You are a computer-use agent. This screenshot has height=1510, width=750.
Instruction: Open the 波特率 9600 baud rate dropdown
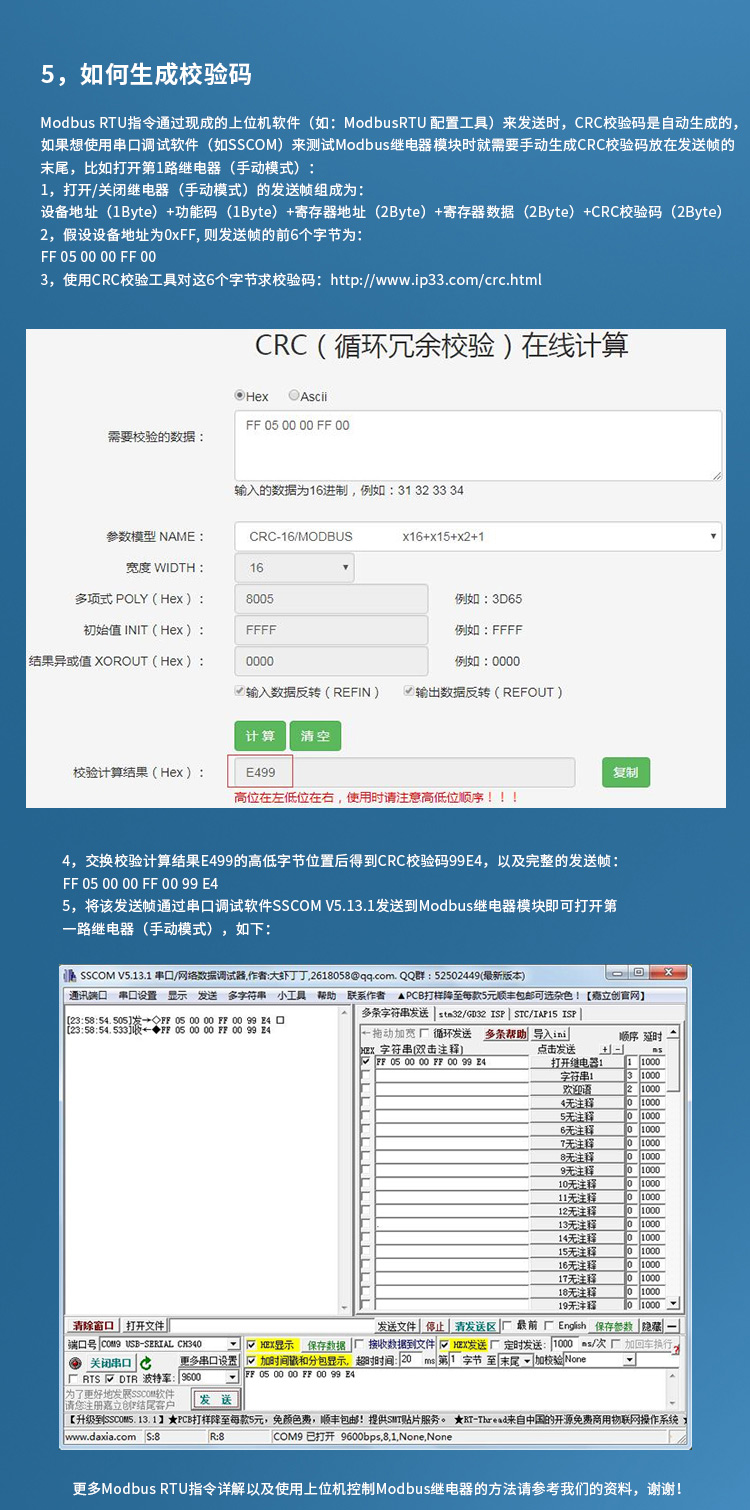pos(208,1378)
